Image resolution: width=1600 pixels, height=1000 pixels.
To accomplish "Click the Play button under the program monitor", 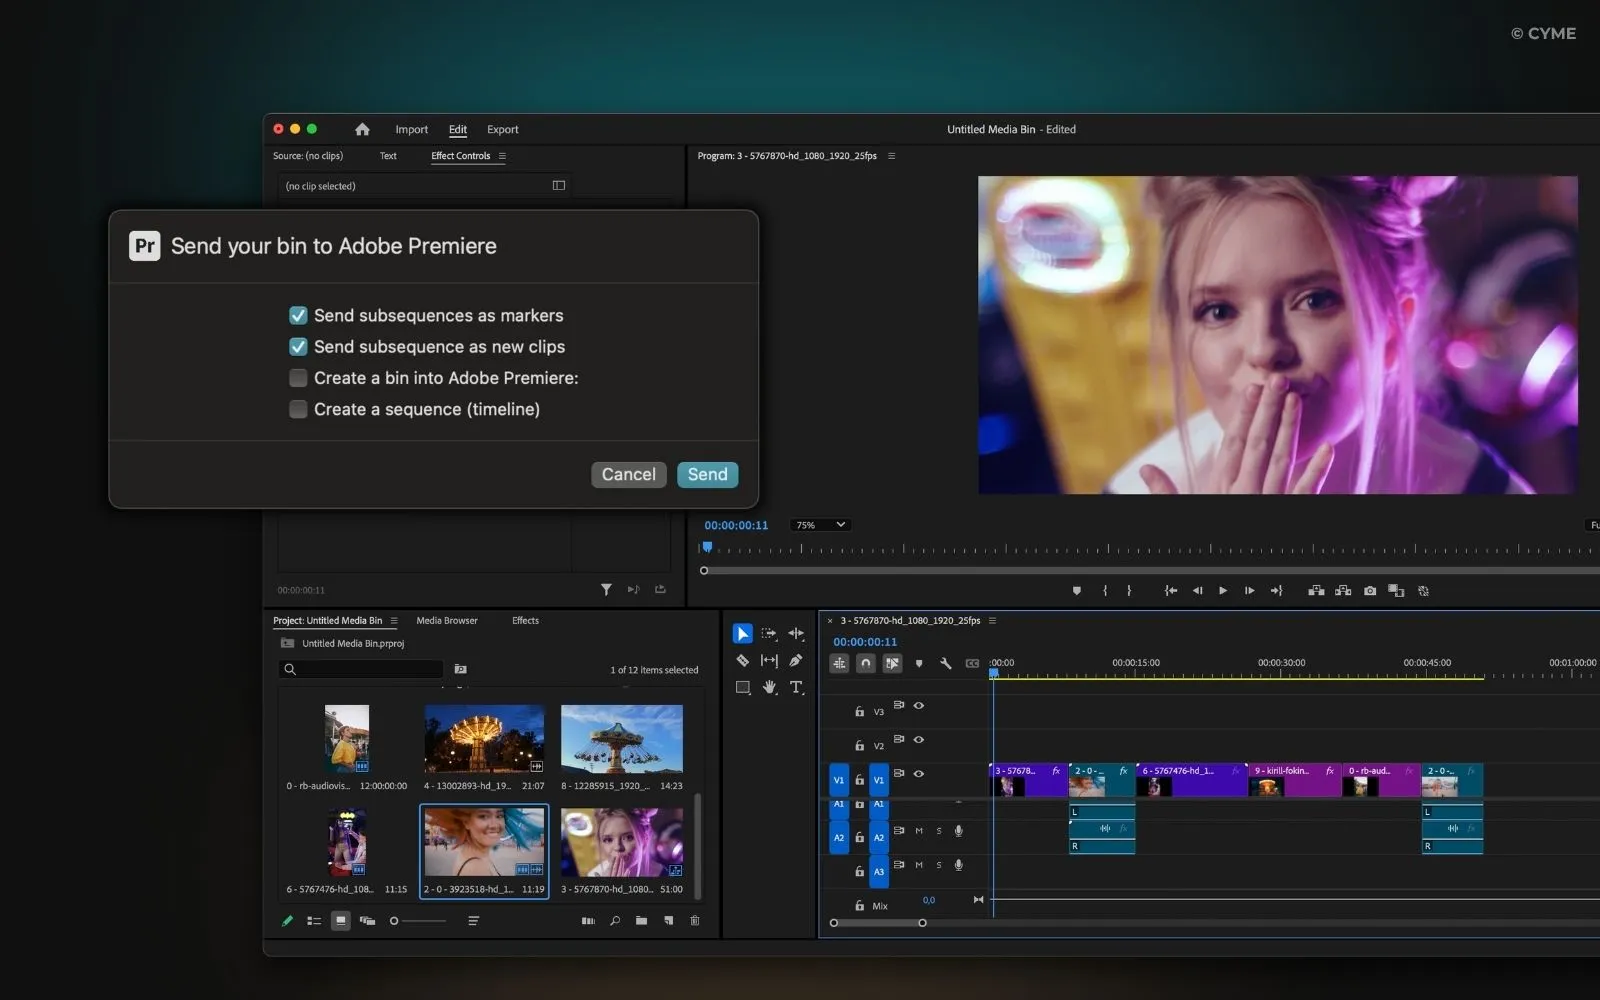I will point(1223,590).
